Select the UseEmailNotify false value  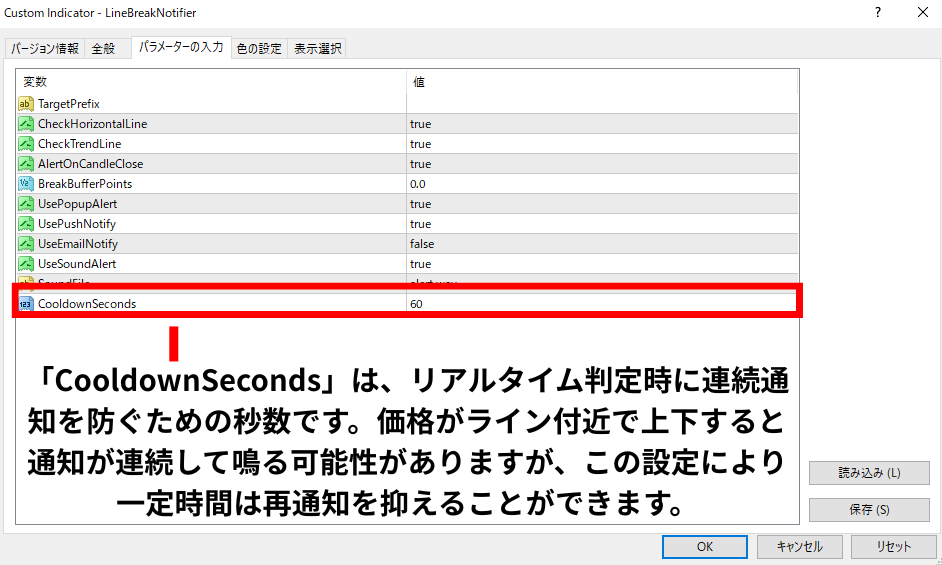point(422,244)
